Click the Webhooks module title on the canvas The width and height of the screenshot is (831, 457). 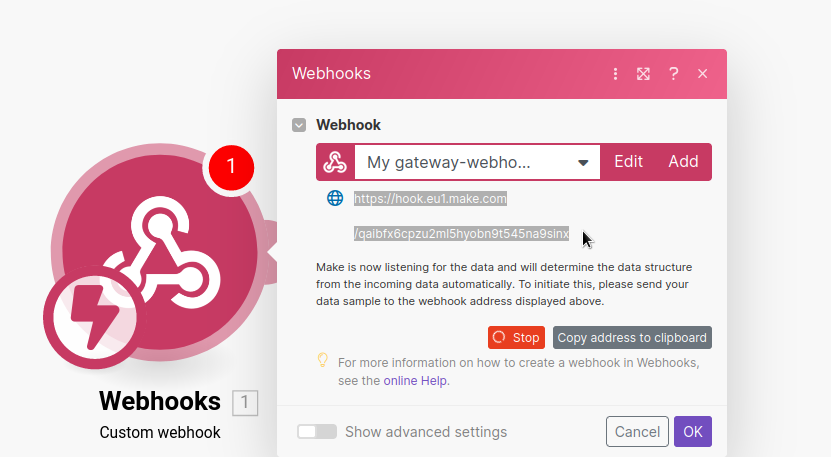[160, 401]
